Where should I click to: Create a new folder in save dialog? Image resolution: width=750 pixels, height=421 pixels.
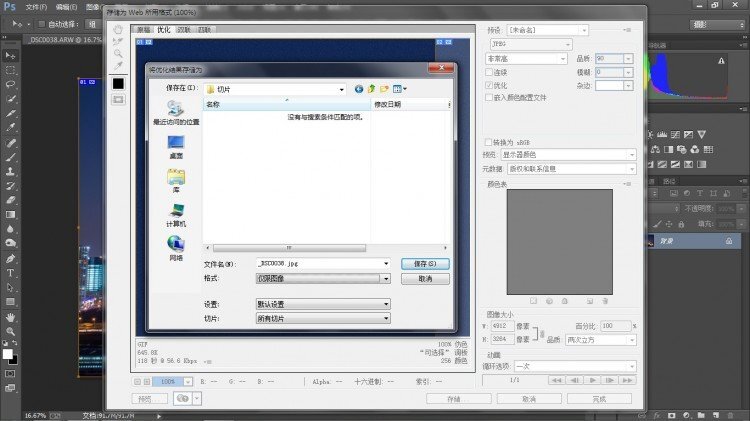tap(384, 89)
